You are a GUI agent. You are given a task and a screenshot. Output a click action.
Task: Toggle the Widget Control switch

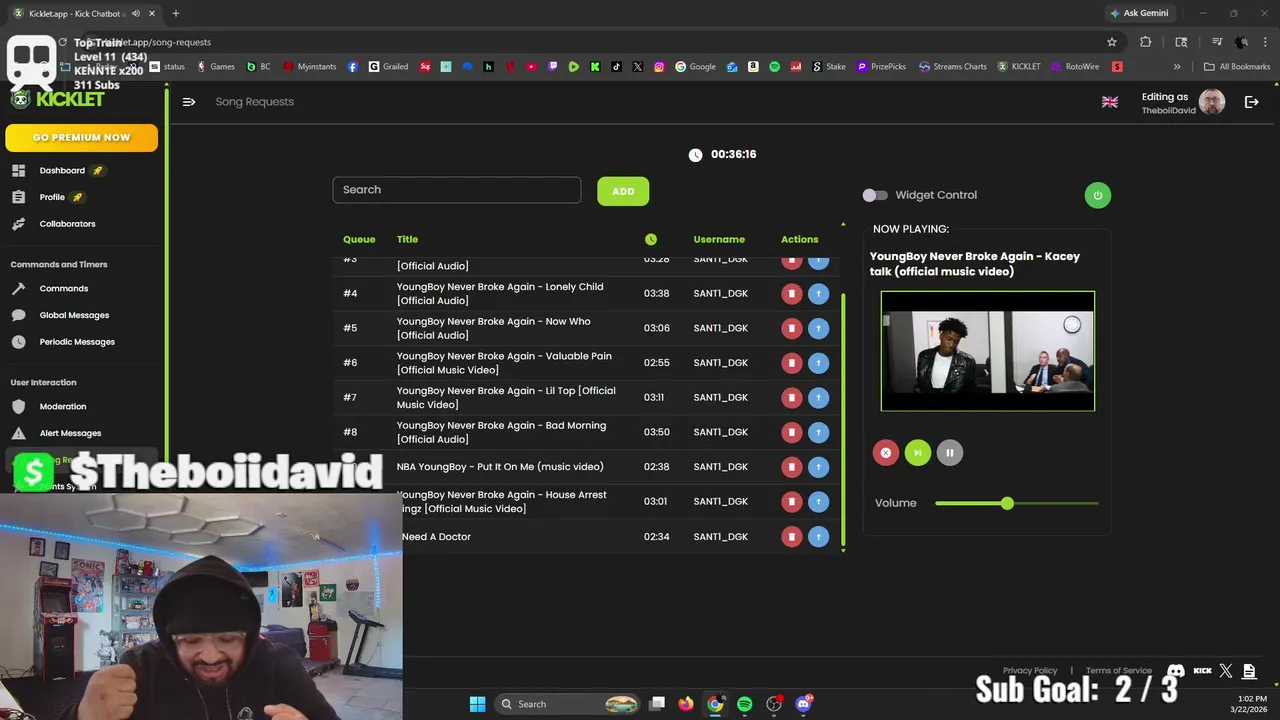[875, 195]
